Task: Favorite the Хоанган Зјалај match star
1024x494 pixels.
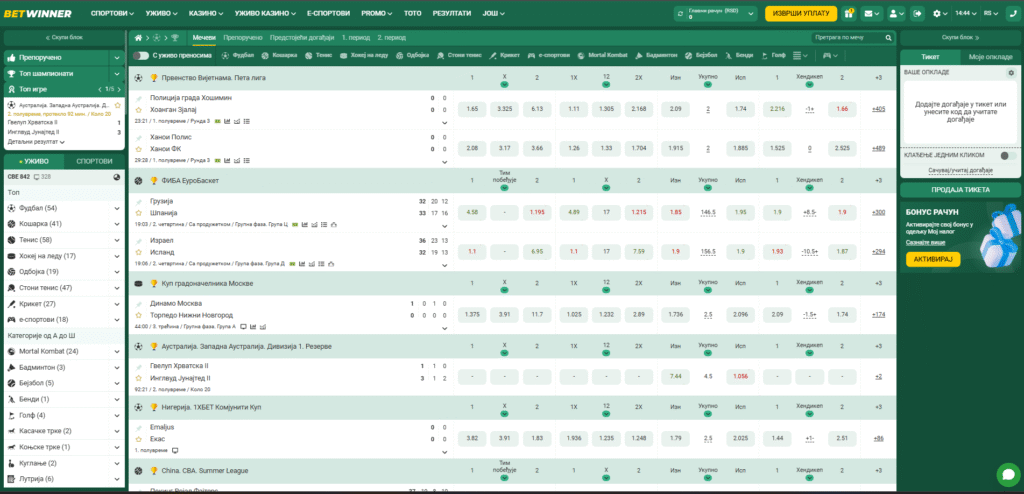Action: coord(138,110)
